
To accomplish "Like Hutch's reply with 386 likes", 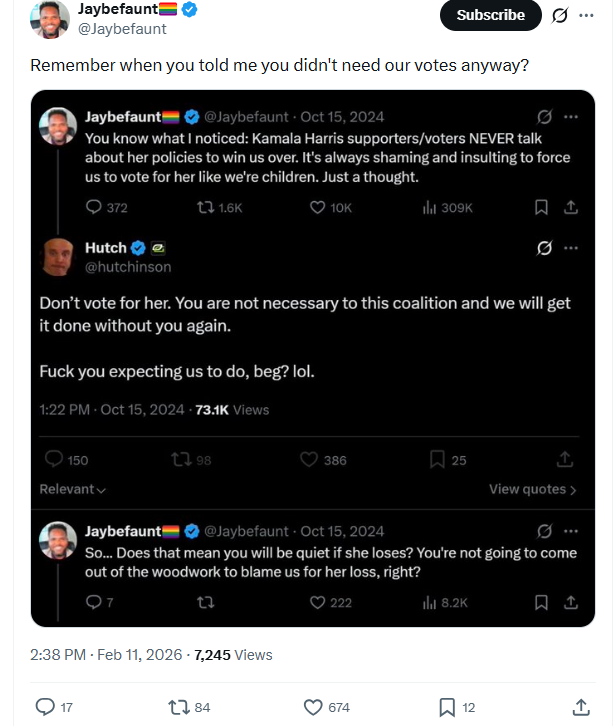I will click(x=310, y=460).
